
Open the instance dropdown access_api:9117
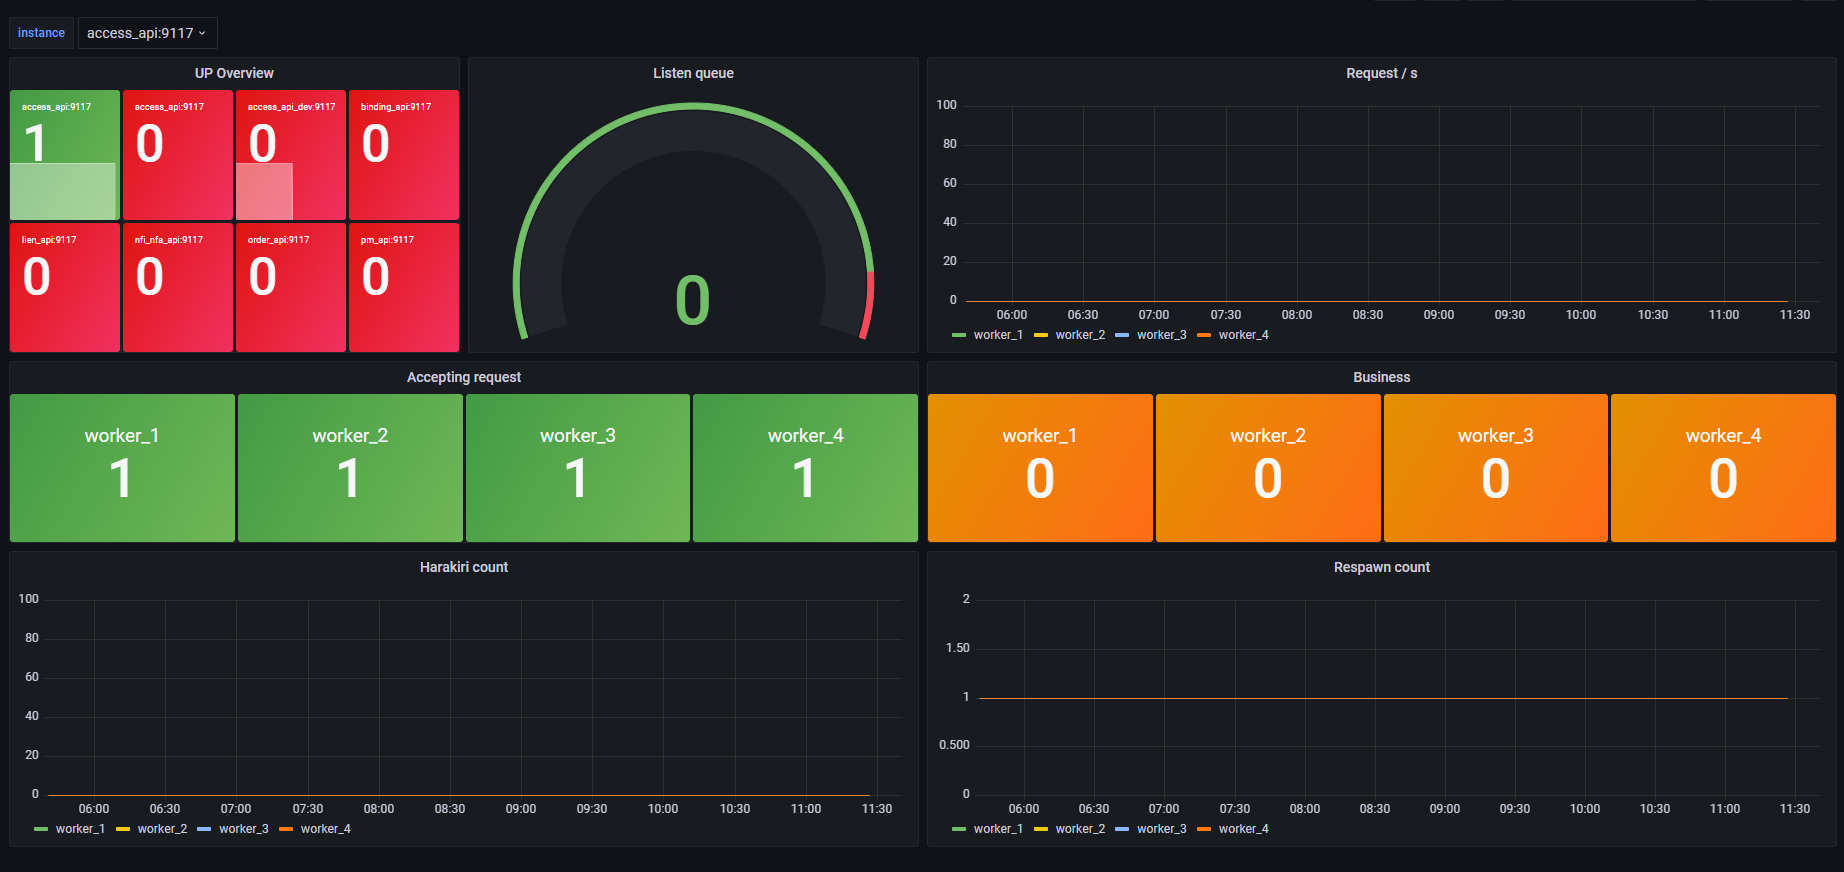147,33
